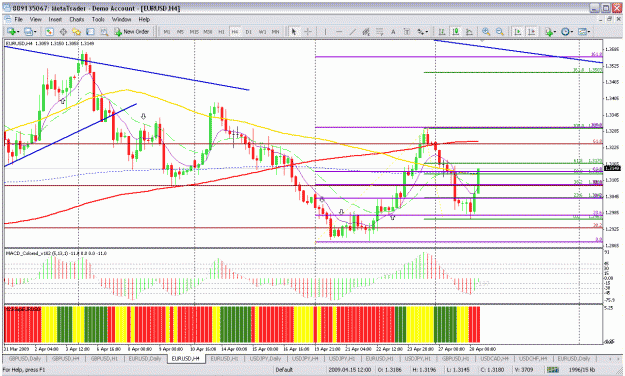Switch to the GBPUSD,Daily chart tab

[25, 358]
